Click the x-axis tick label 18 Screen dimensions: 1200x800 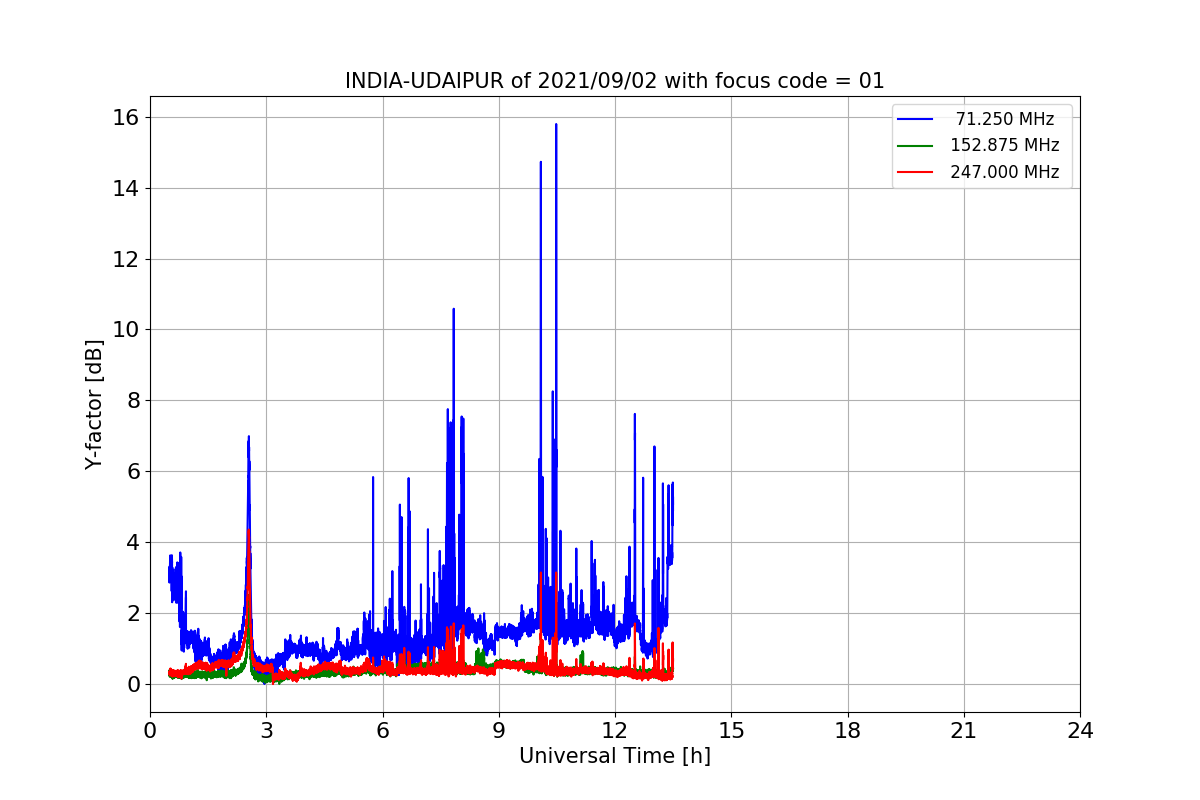(x=847, y=730)
